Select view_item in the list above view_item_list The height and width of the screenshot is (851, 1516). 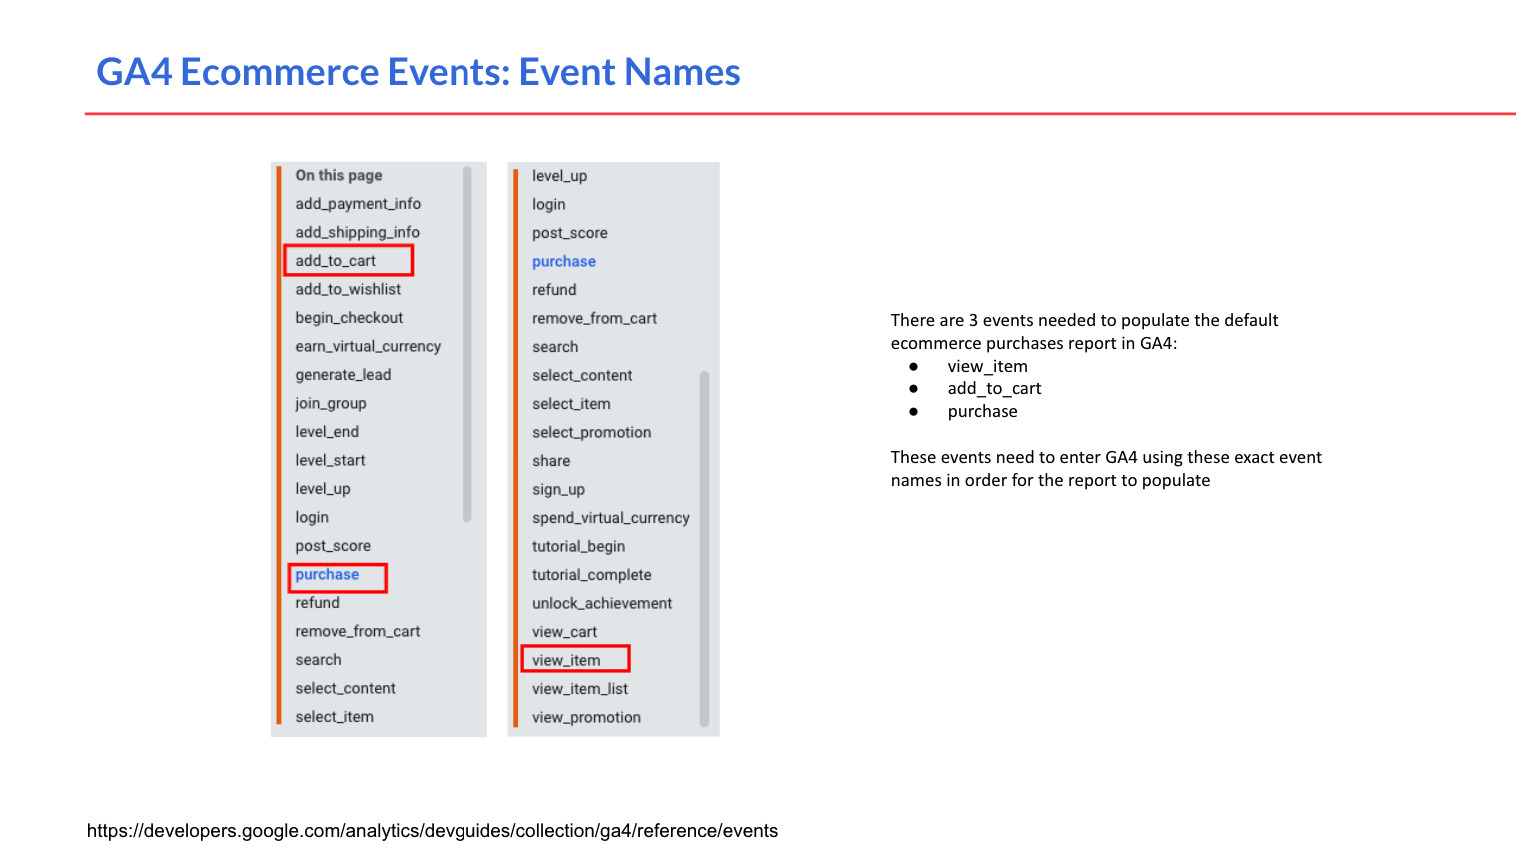coord(566,660)
